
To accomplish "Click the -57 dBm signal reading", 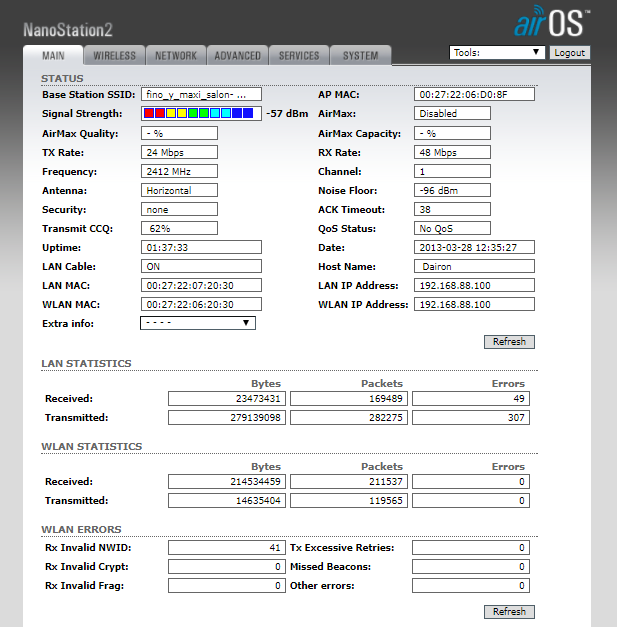I will 287,114.
